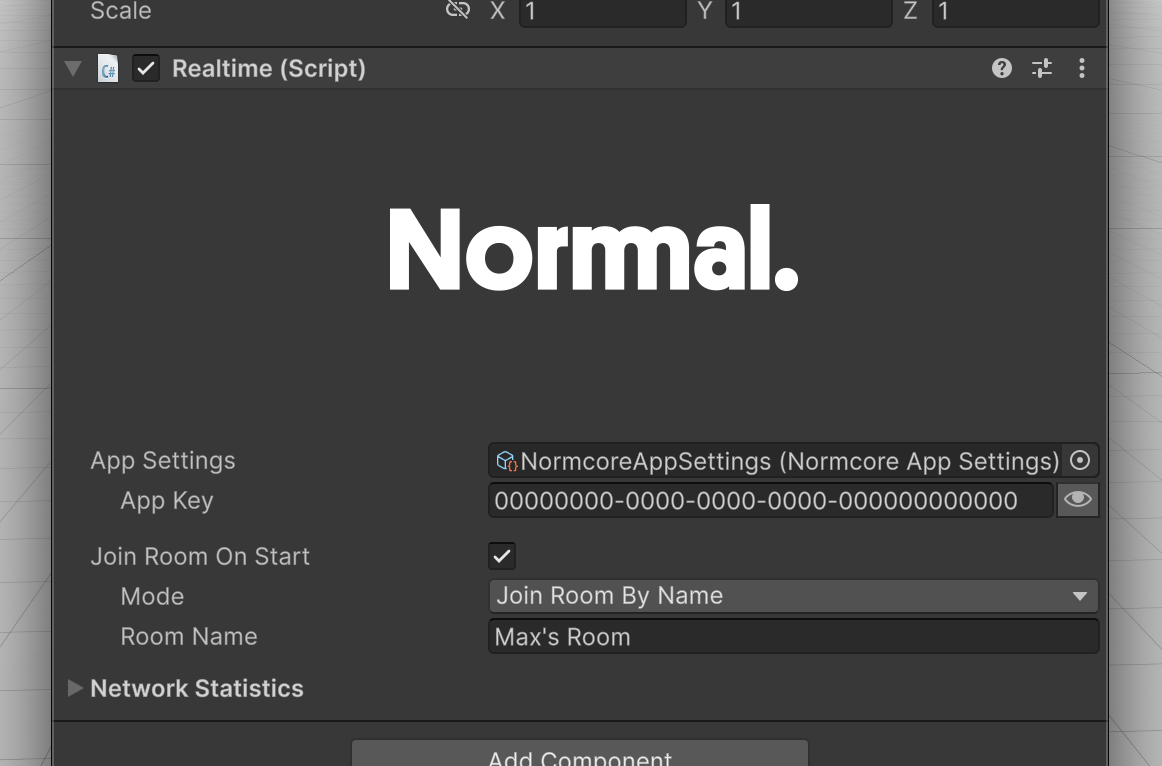This screenshot has width=1162, height=766.
Task: Open the presets selector for Realtime component
Action: point(1042,69)
